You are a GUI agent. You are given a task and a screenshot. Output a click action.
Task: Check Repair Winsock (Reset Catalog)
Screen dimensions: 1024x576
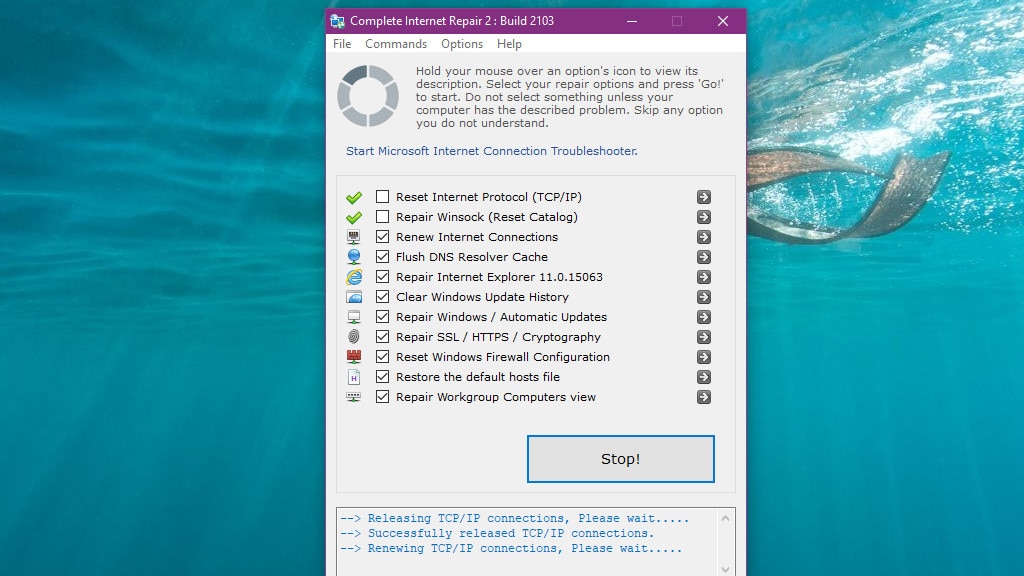coord(382,217)
